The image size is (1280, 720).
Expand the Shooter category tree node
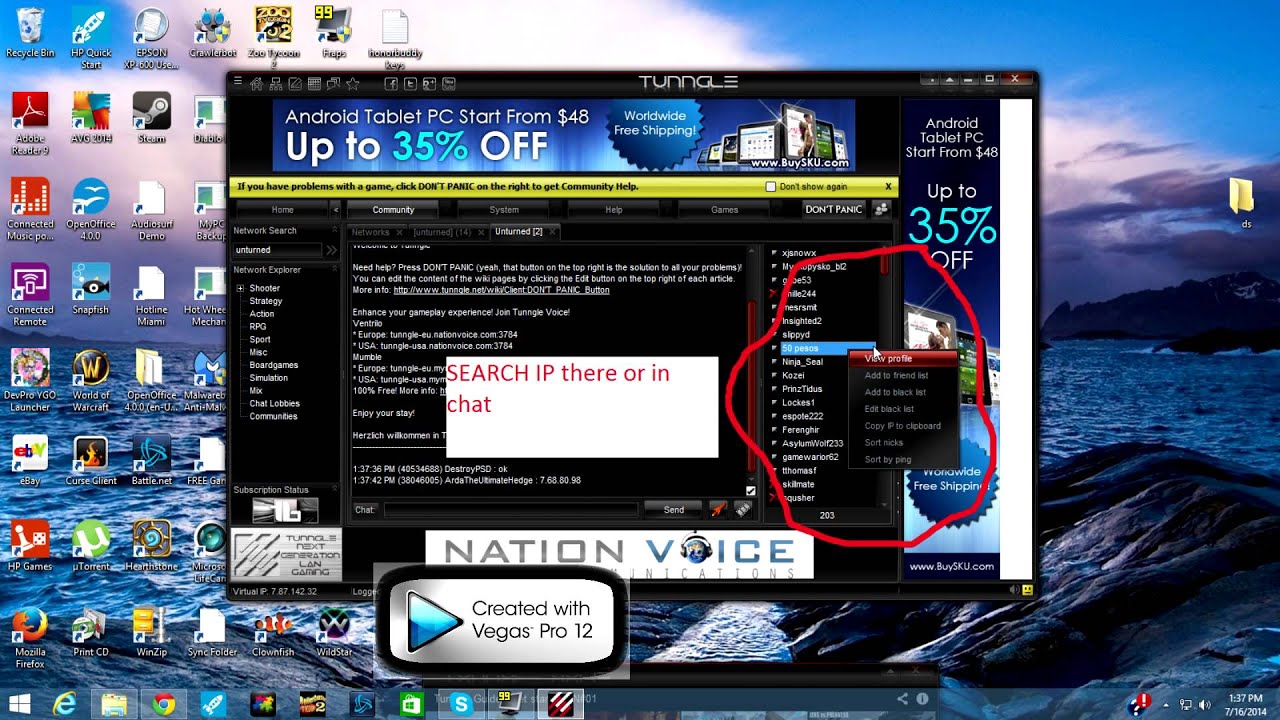click(x=240, y=288)
